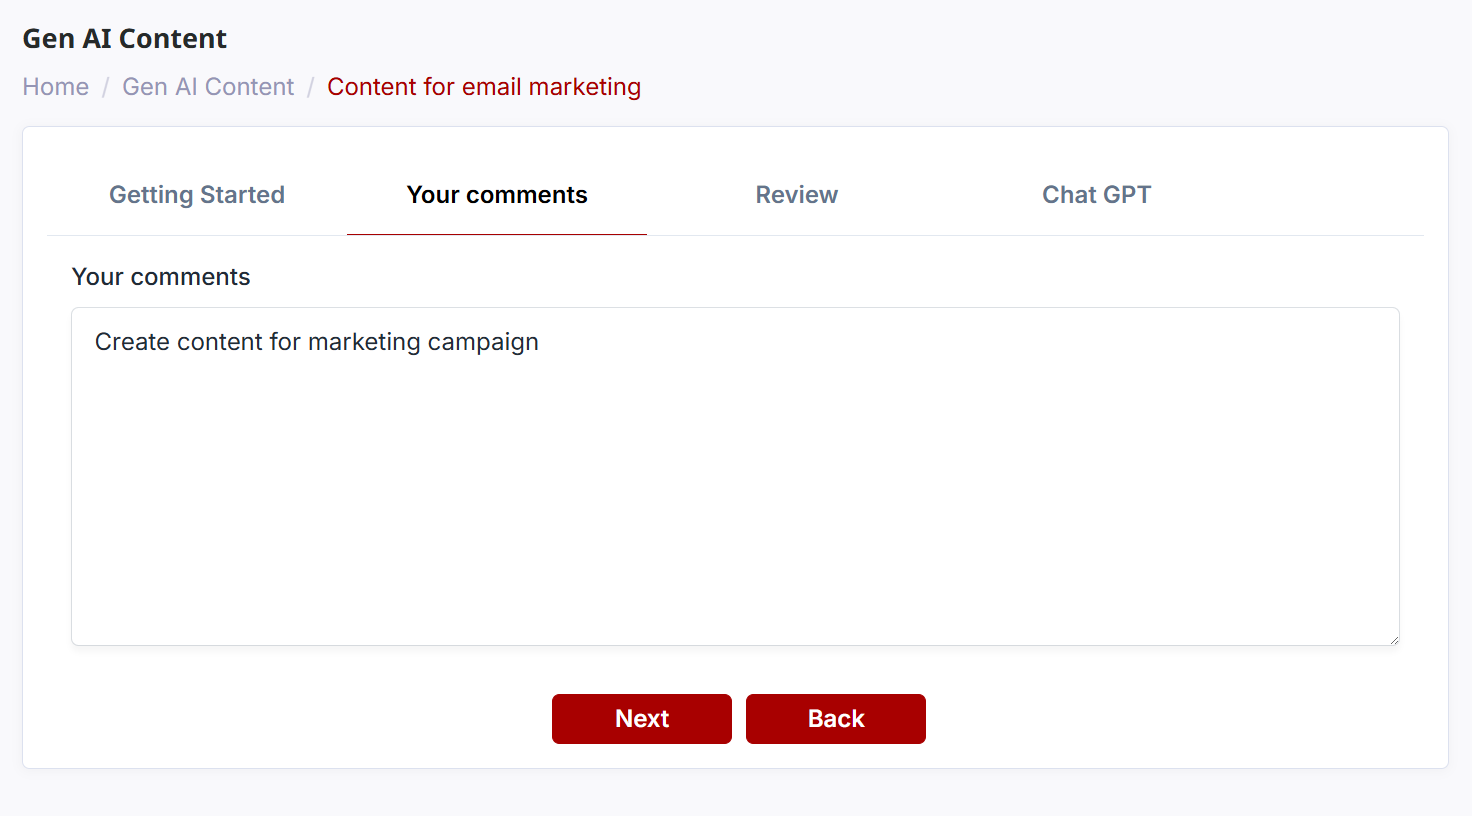This screenshot has width=1472, height=816.
Task: Go to the Home breadcrumb link
Action: [56, 87]
